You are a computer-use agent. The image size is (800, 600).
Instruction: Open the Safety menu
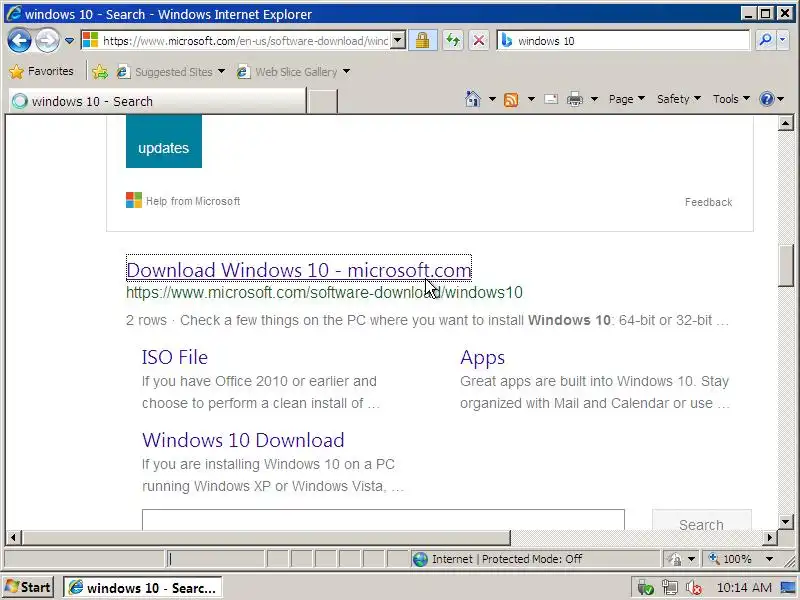tap(679, 99)
